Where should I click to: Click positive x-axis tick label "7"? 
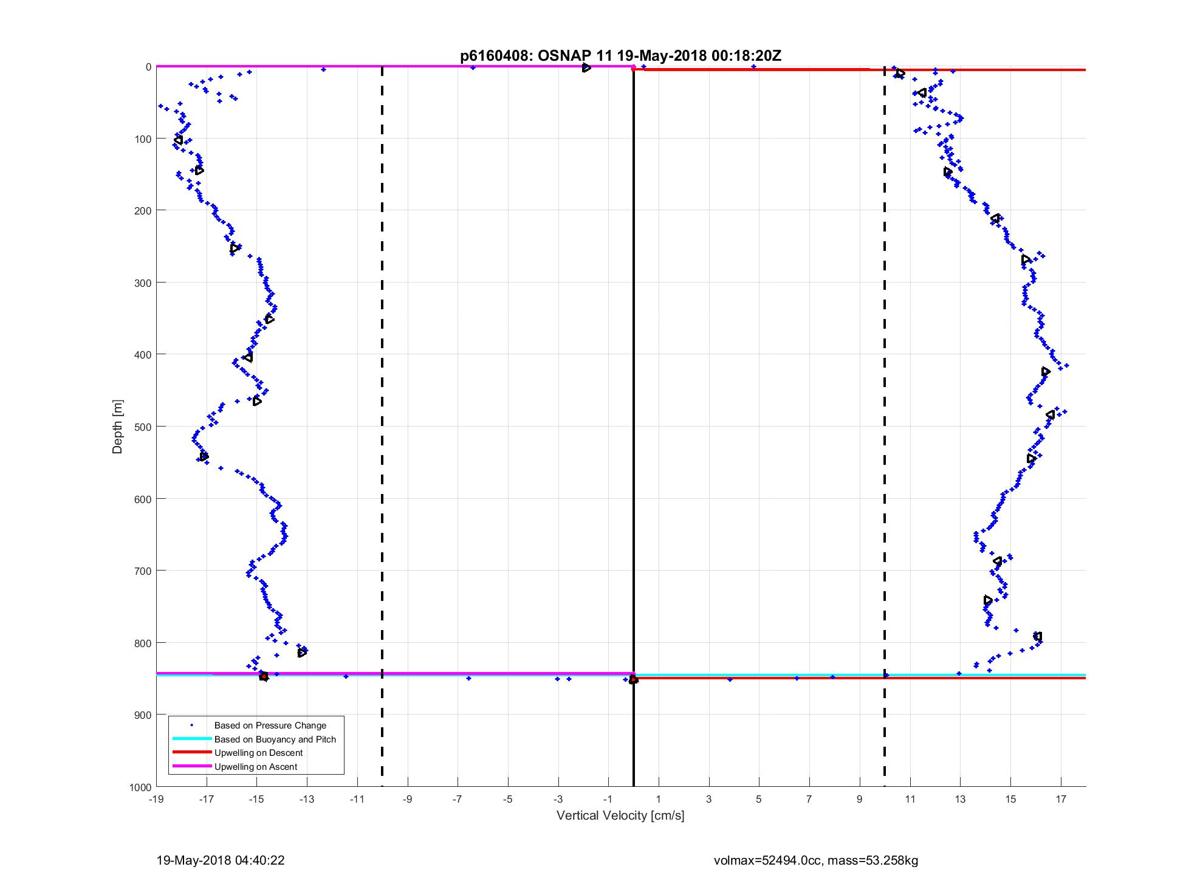pos(809,799)
